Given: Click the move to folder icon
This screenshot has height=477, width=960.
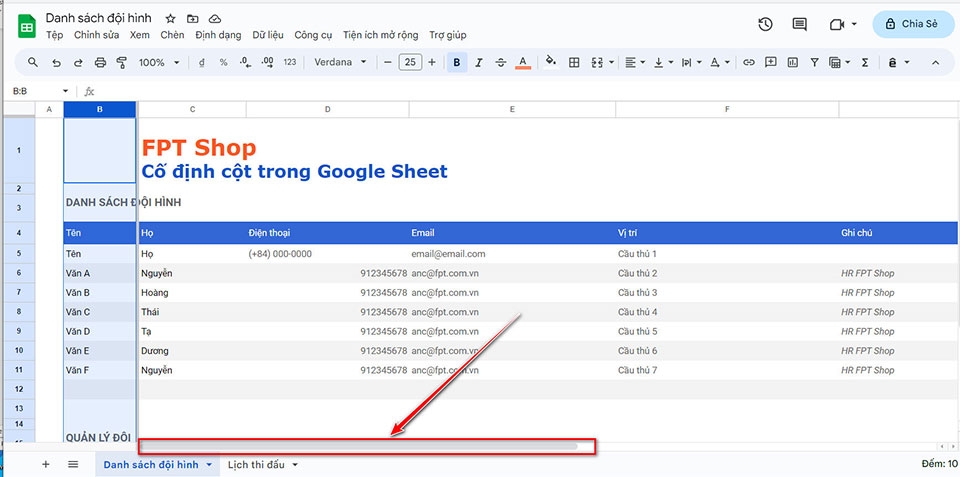Looking at the screenshot, I should click(193, 18).
